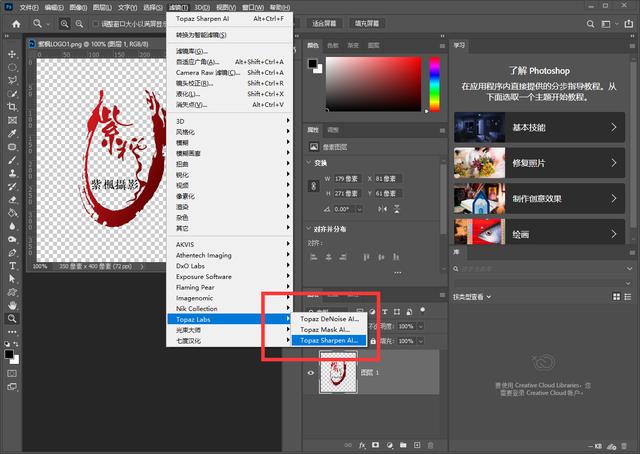Toggle the width-height link constraint icon
This screenshot has height=454, width=640.
pos(313,186)
